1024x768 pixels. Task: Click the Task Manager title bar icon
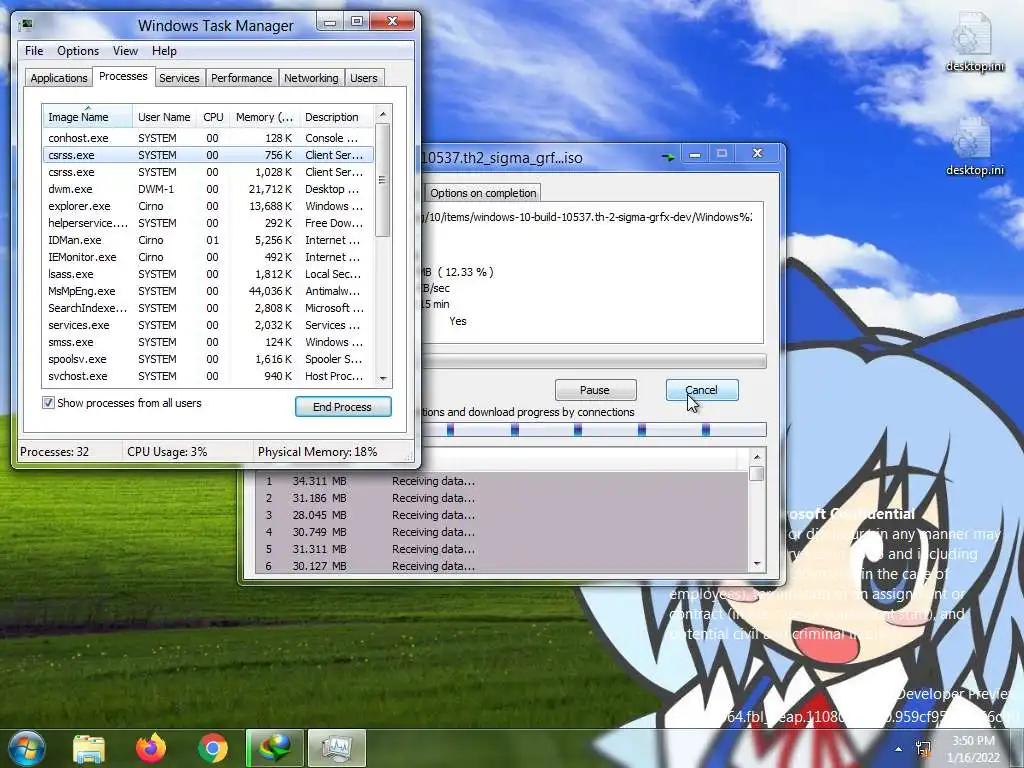(27, 25)
